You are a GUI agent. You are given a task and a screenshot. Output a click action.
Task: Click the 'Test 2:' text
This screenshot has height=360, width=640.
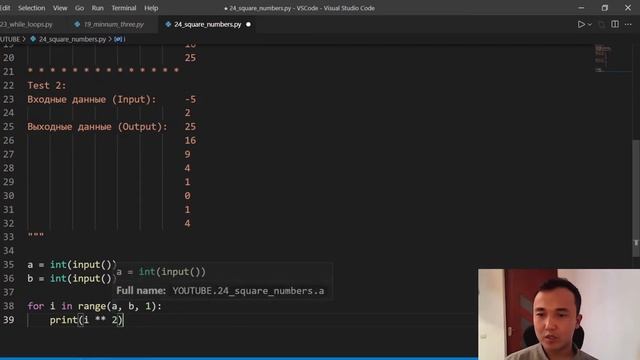point(47,85)
